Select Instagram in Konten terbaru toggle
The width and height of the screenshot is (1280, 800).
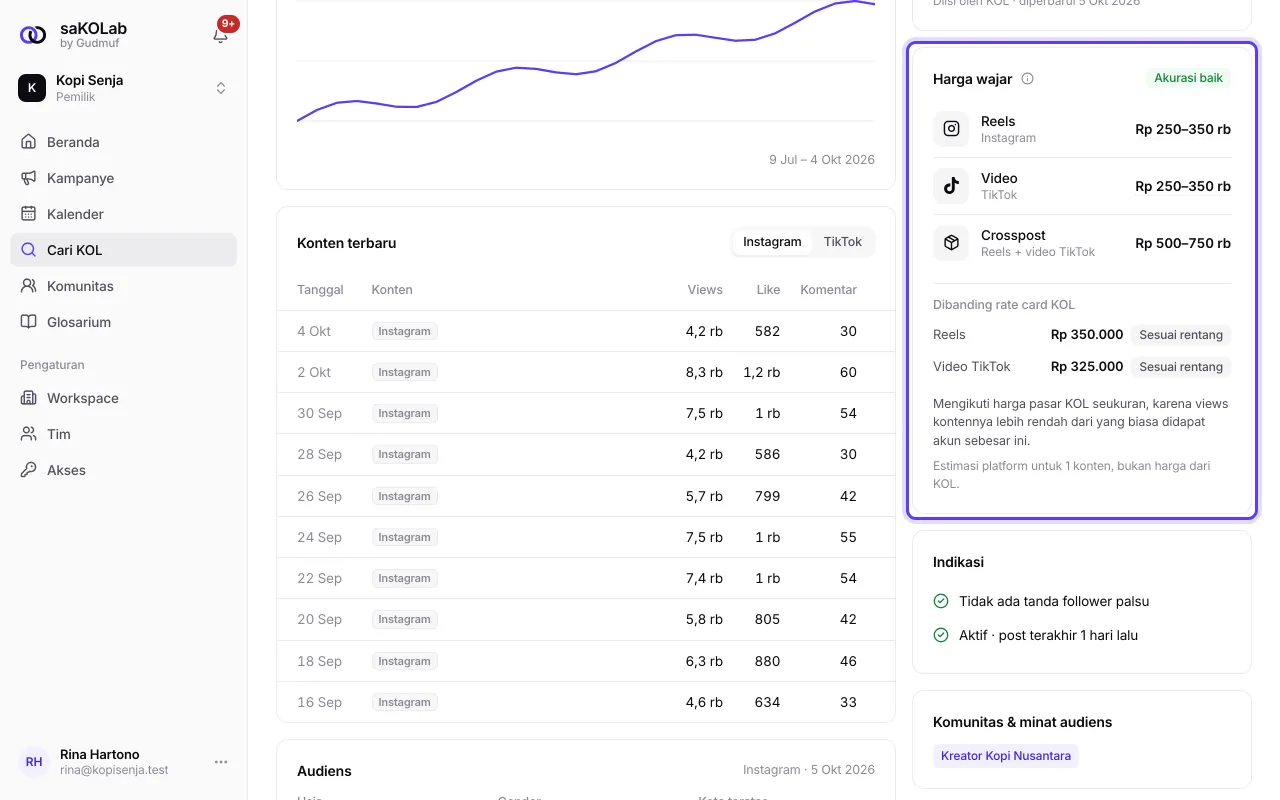coord(772,242)
